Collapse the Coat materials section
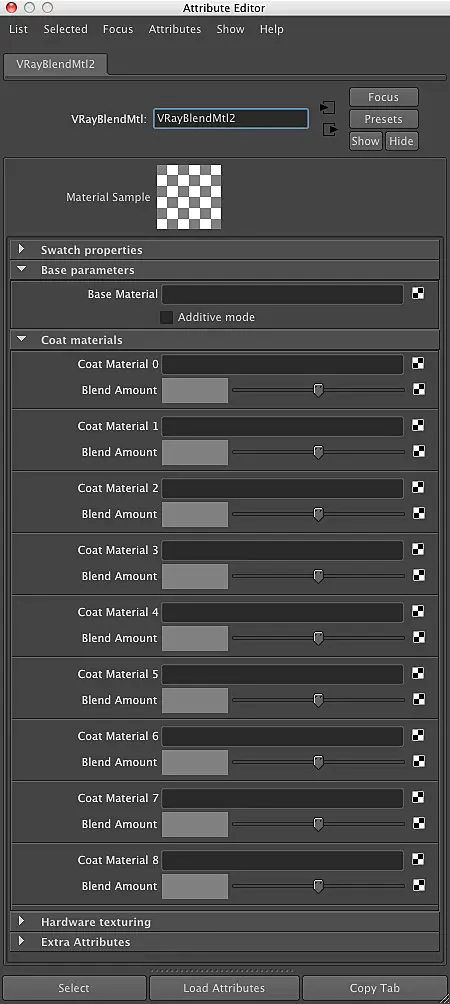450x1004 pixels. point(22,339)
